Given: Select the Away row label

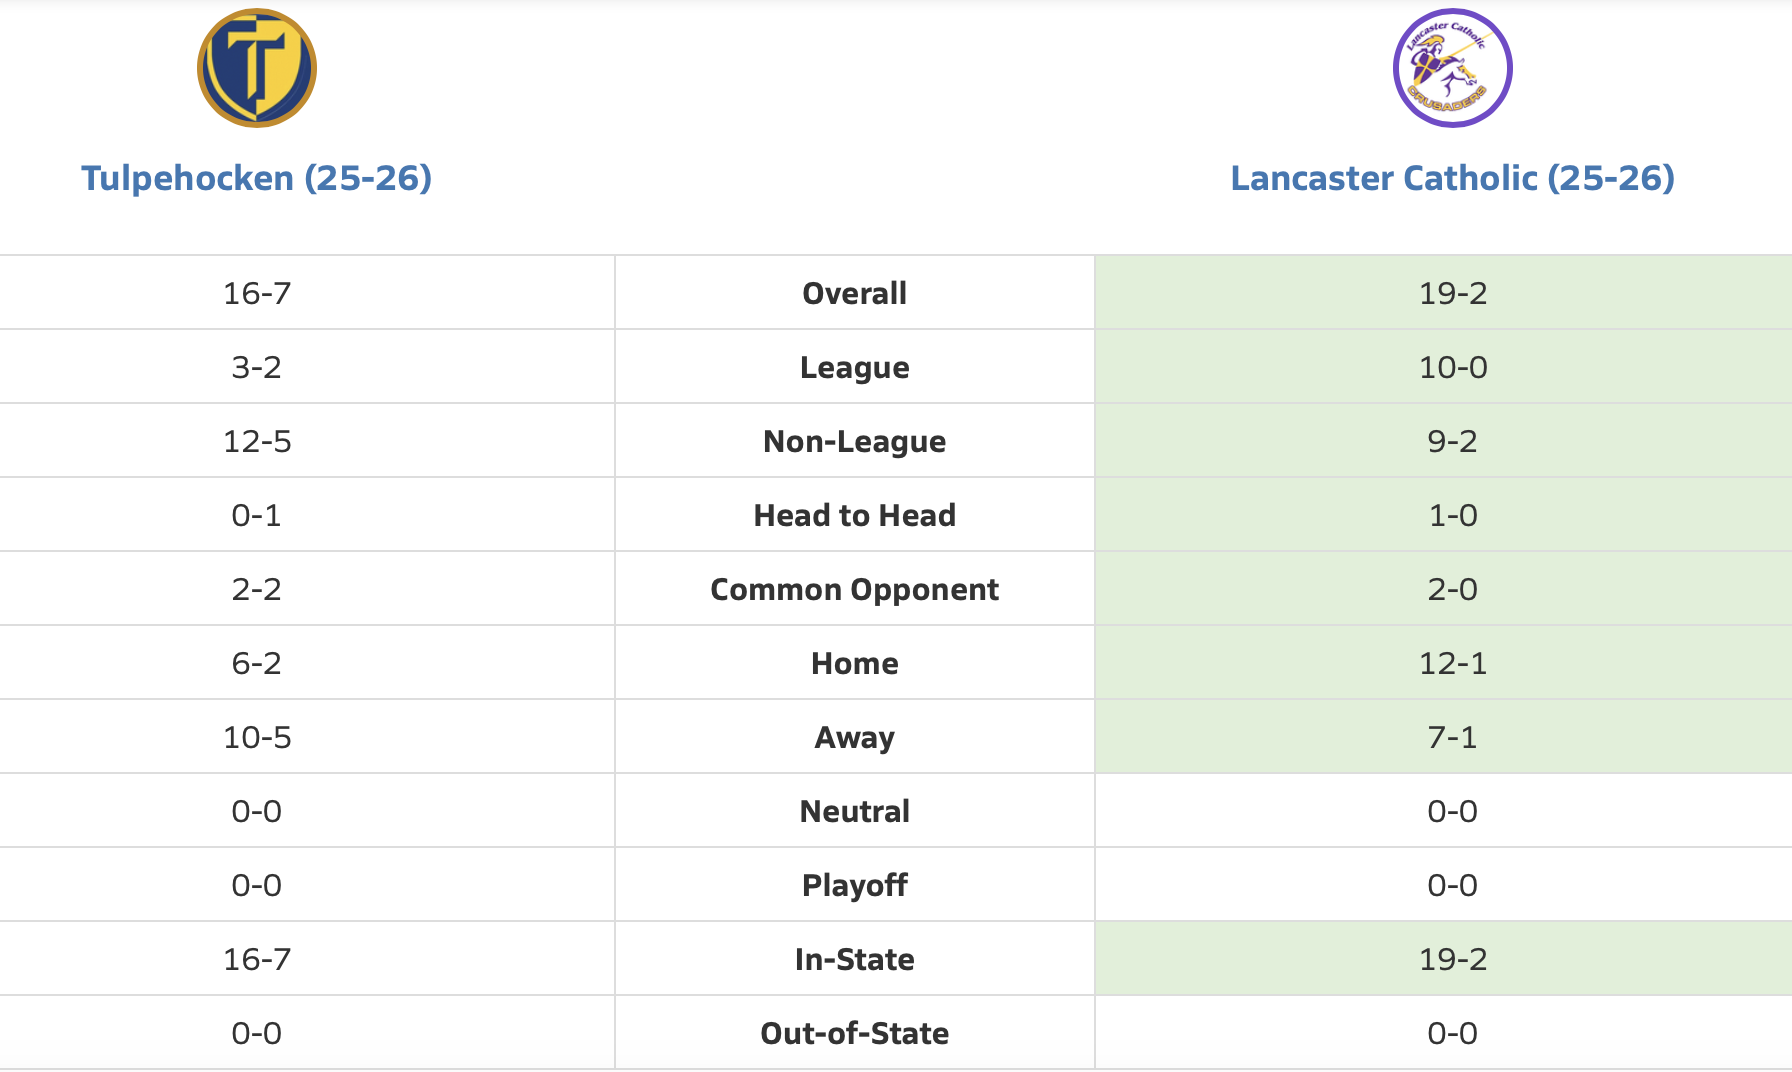Looking at the screenshot, I should point(854,737).
